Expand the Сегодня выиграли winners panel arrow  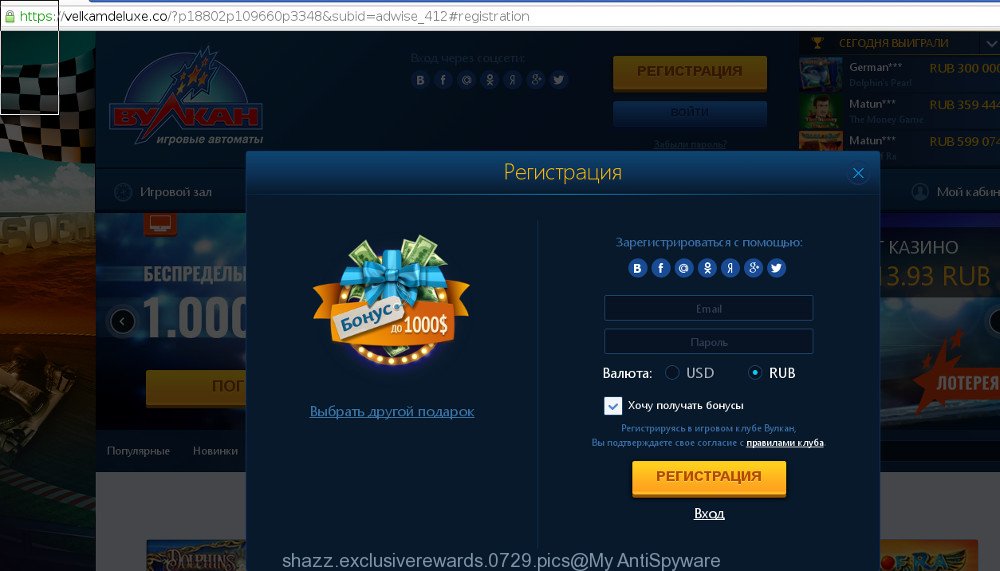pyautogui.click(x=991, y=43)
